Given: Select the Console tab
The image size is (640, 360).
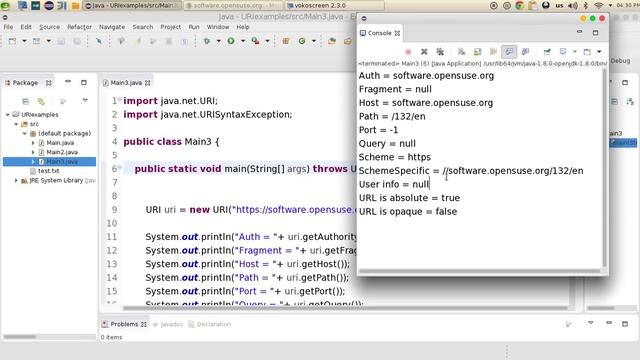Looking at the screenshot, I should click(x=380, y=33).
